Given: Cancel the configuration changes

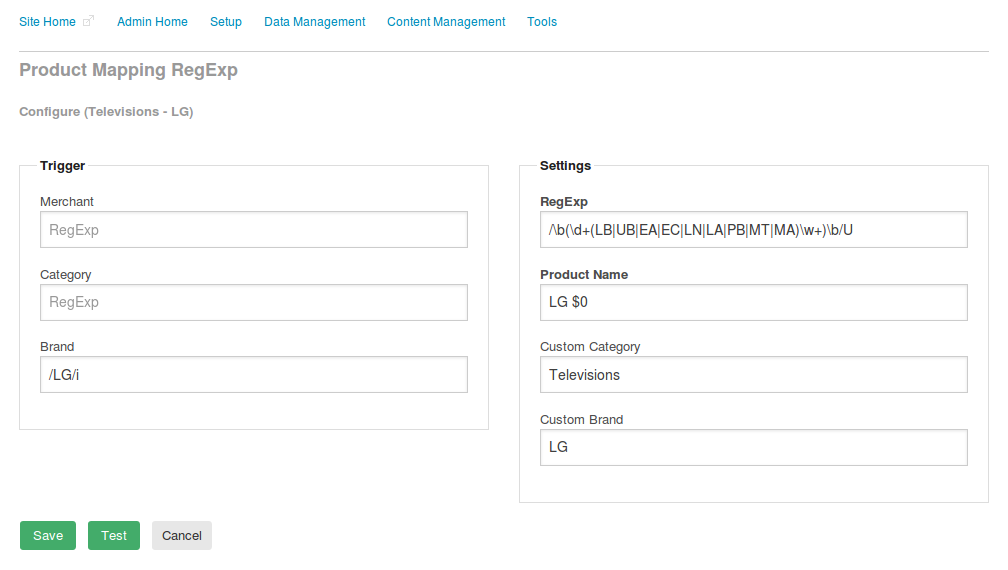Looking at the screenshot, I should pos(182,535).
